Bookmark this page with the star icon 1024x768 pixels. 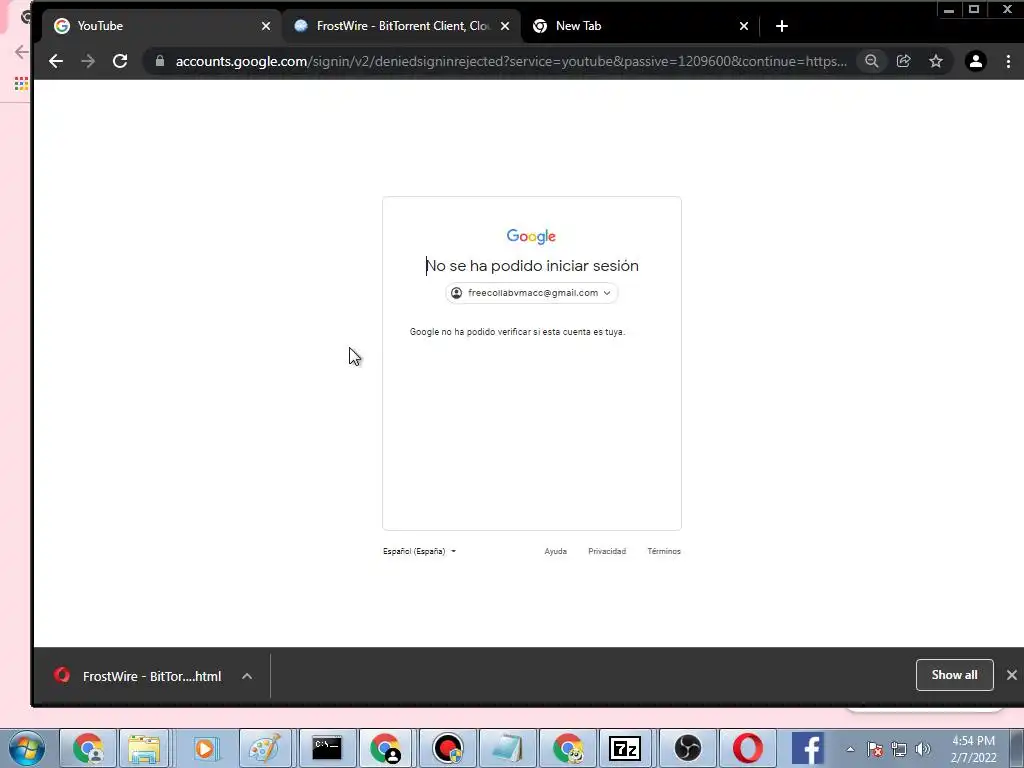tap(936, 61)
